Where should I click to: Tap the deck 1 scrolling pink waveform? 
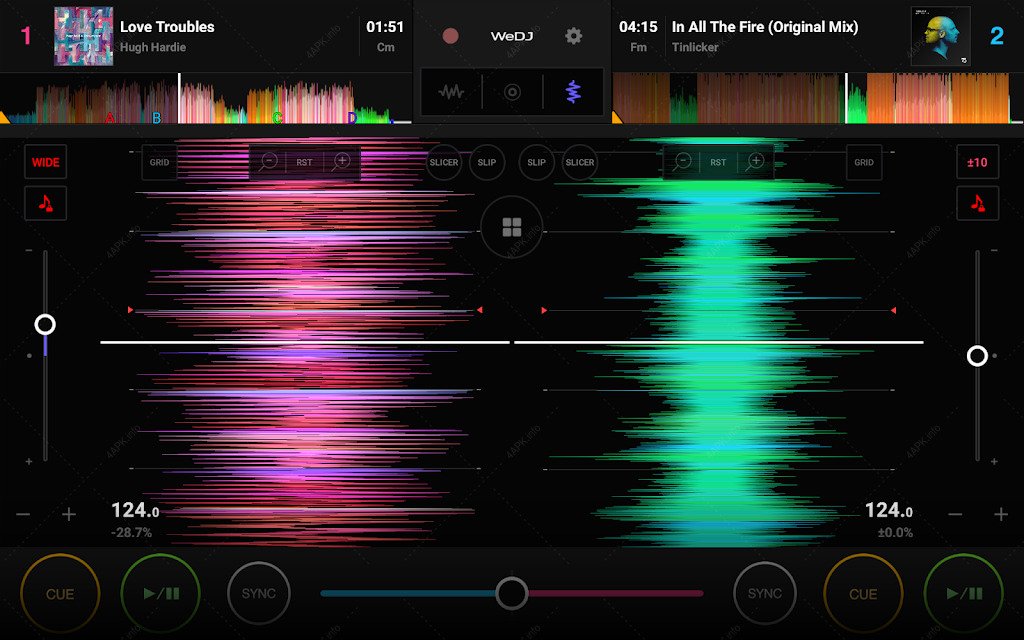pos(304,343)
